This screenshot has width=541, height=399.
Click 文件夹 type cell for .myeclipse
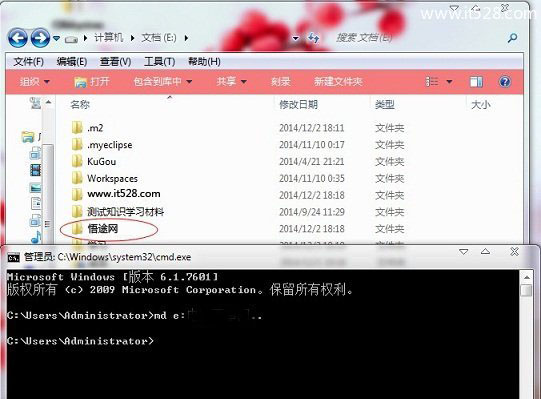390,145
